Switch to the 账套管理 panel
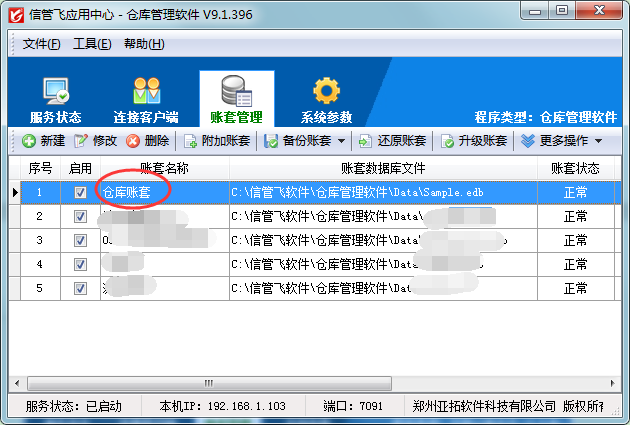630x425 pixels. point(236,100)
